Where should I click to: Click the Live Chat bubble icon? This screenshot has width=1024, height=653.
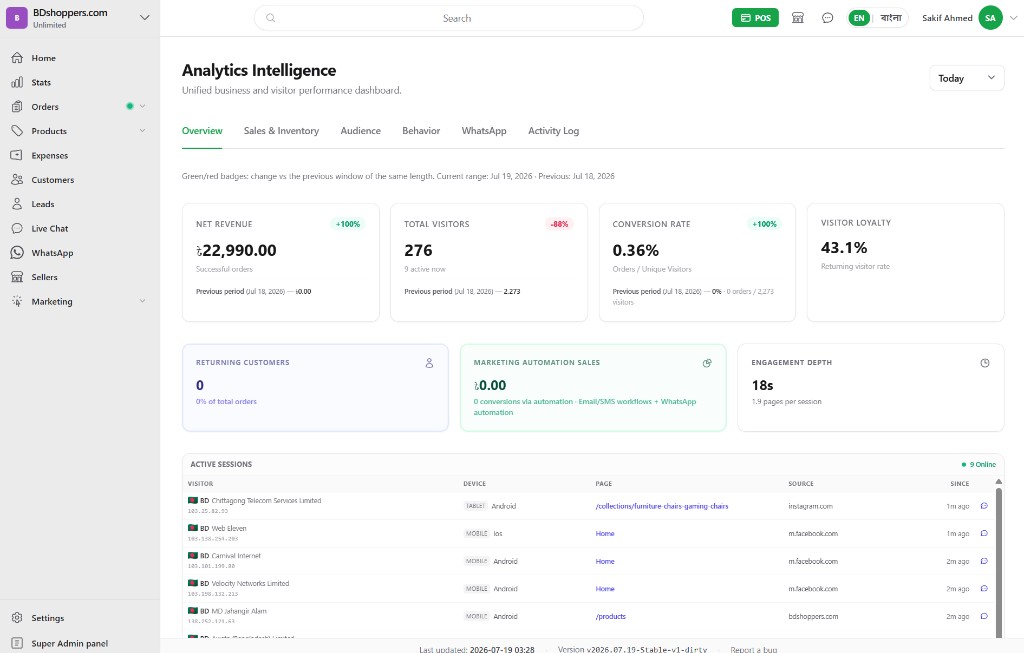[x=17, y=229]
